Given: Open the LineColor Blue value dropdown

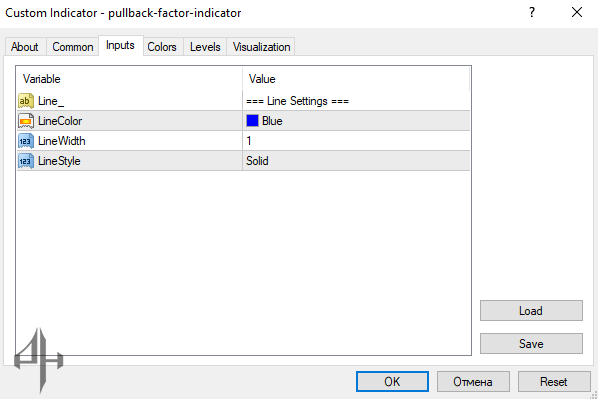Looking at the screenshot, I should pyautogui.click(x=356, y=121).
